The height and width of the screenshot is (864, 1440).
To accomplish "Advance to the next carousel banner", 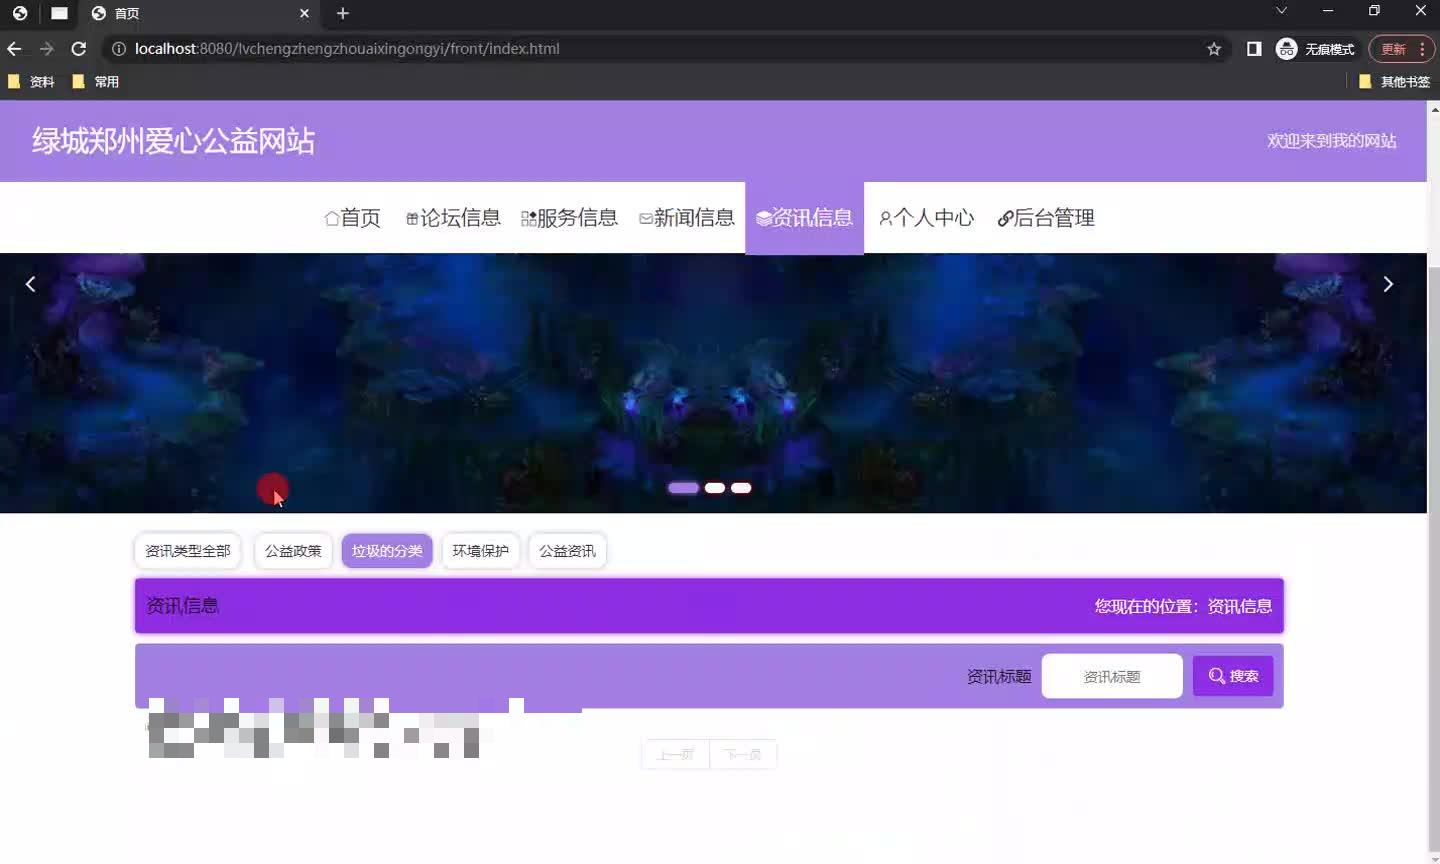I will [x=1388, y=284].
